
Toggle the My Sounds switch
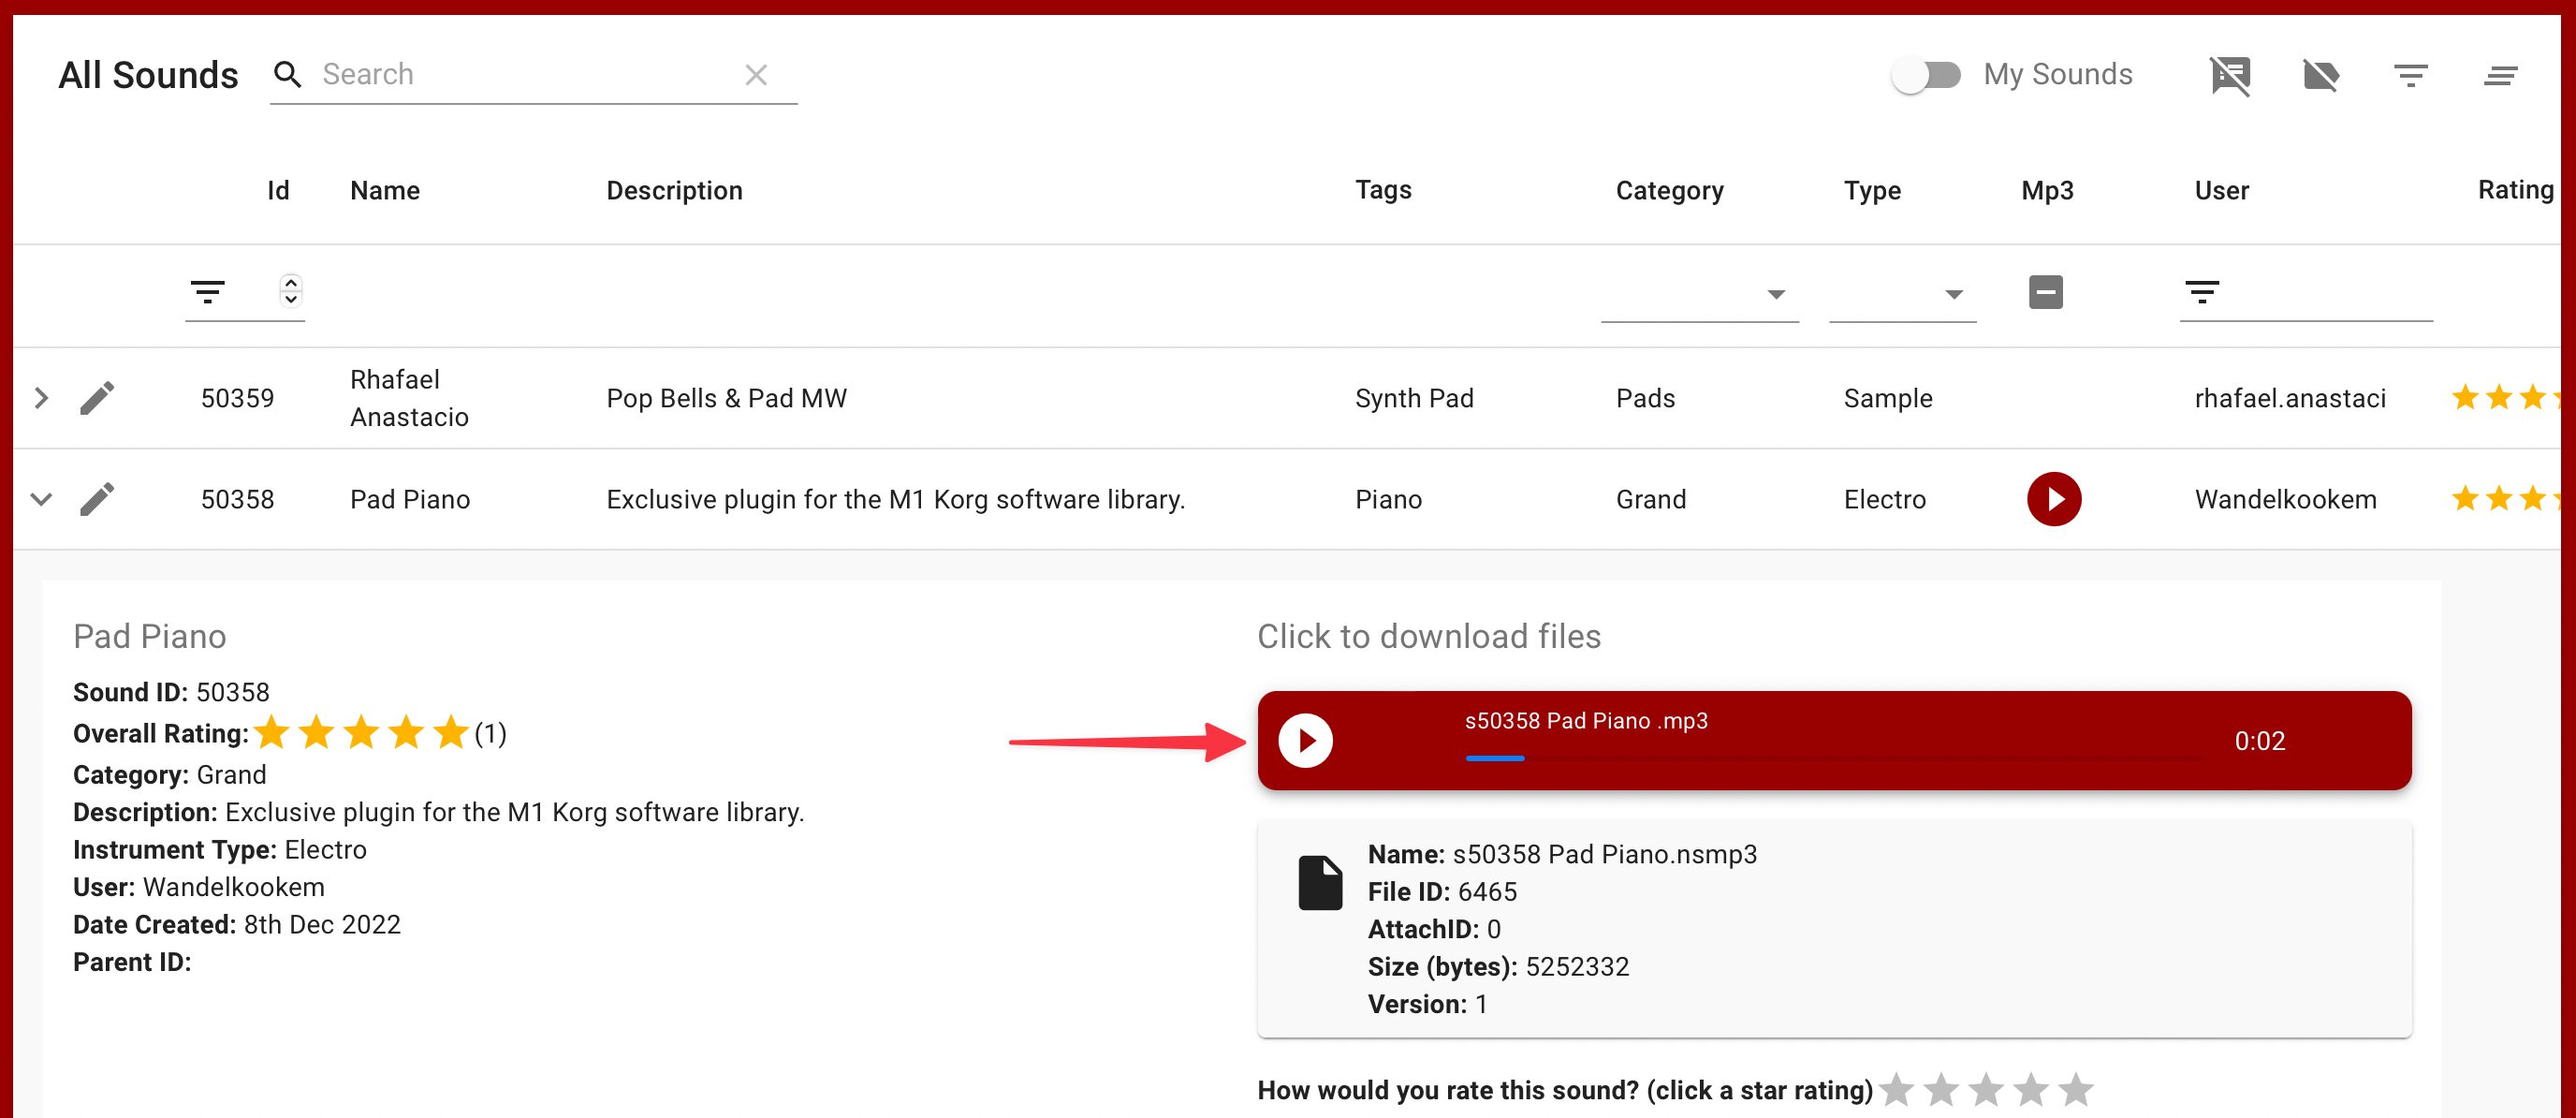click(1926, 75)
